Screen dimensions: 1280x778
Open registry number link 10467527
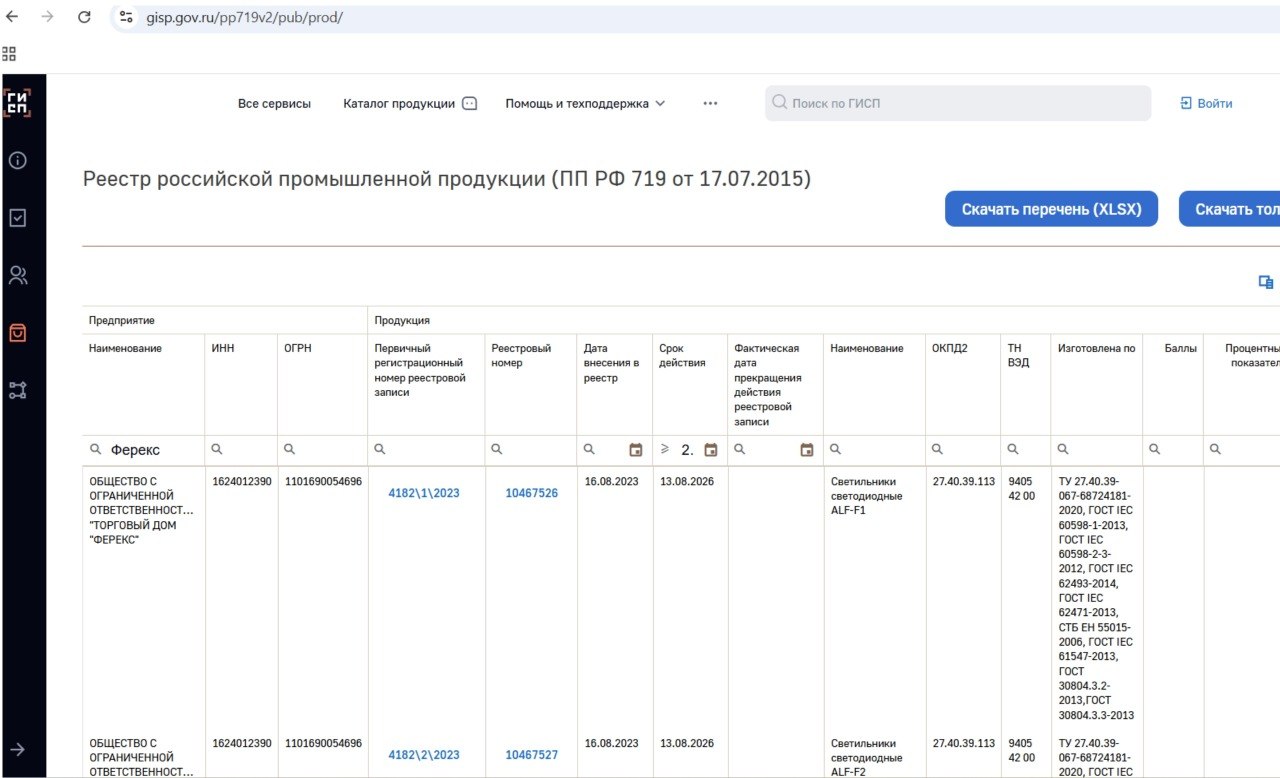[x=531, y=755]
